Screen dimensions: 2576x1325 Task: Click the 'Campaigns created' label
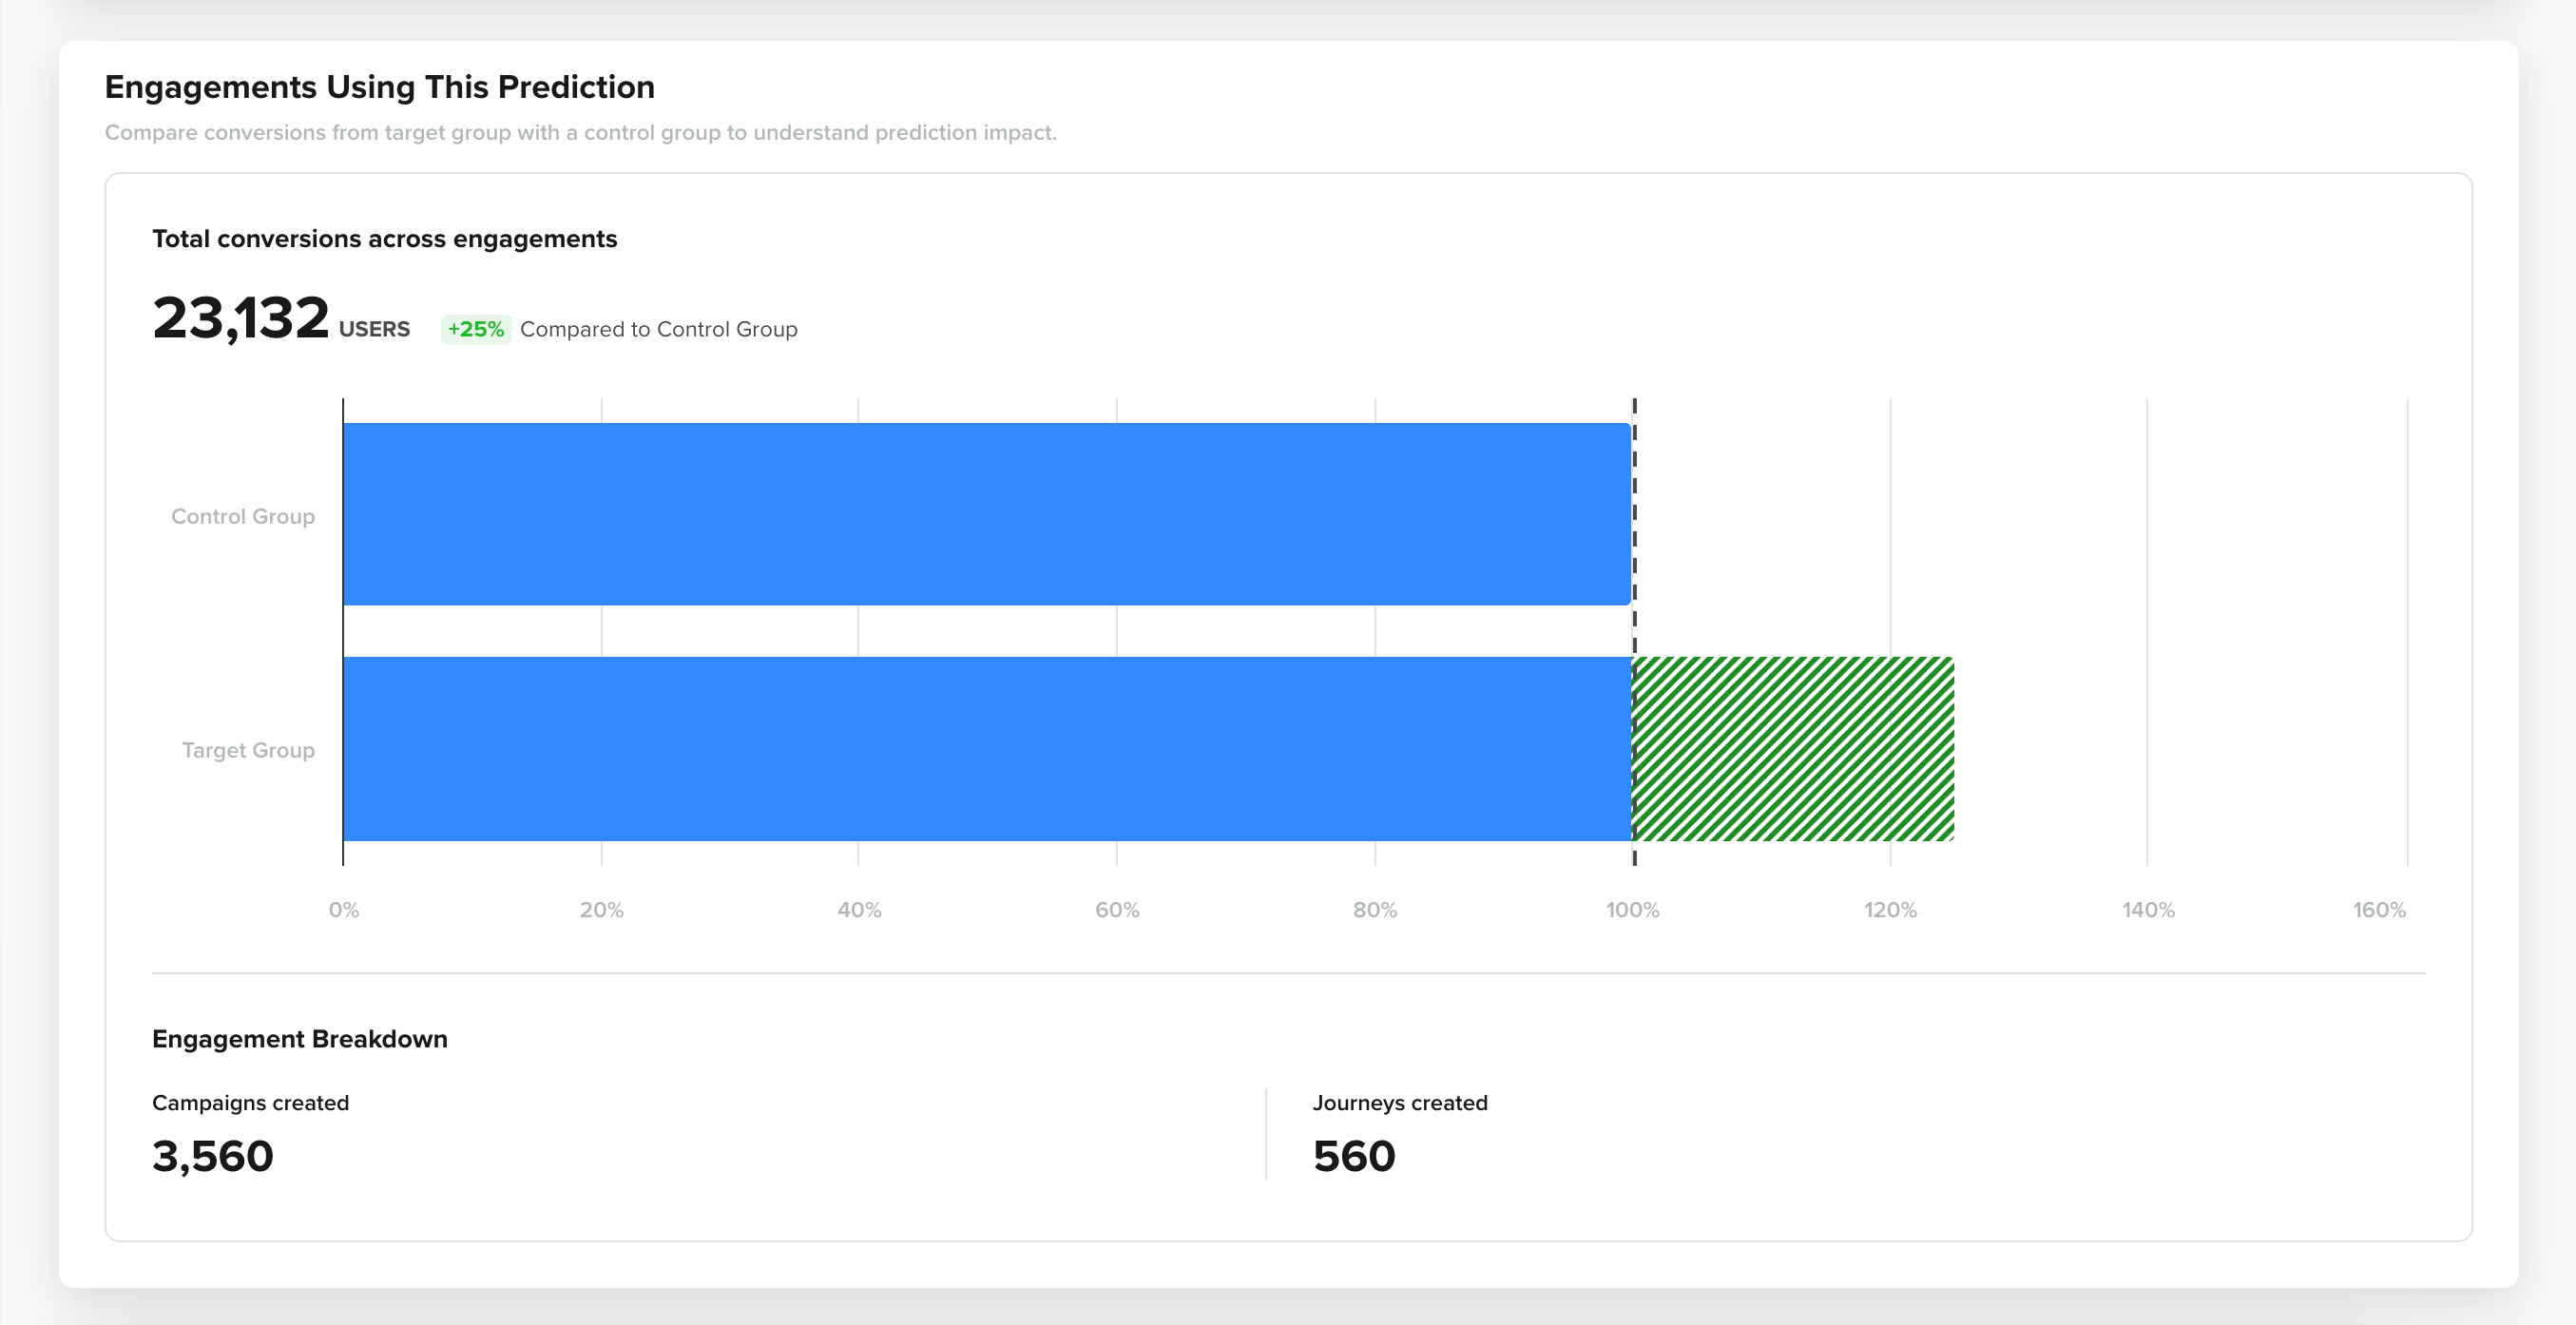pyautogui.click(x=249, y=1103)
